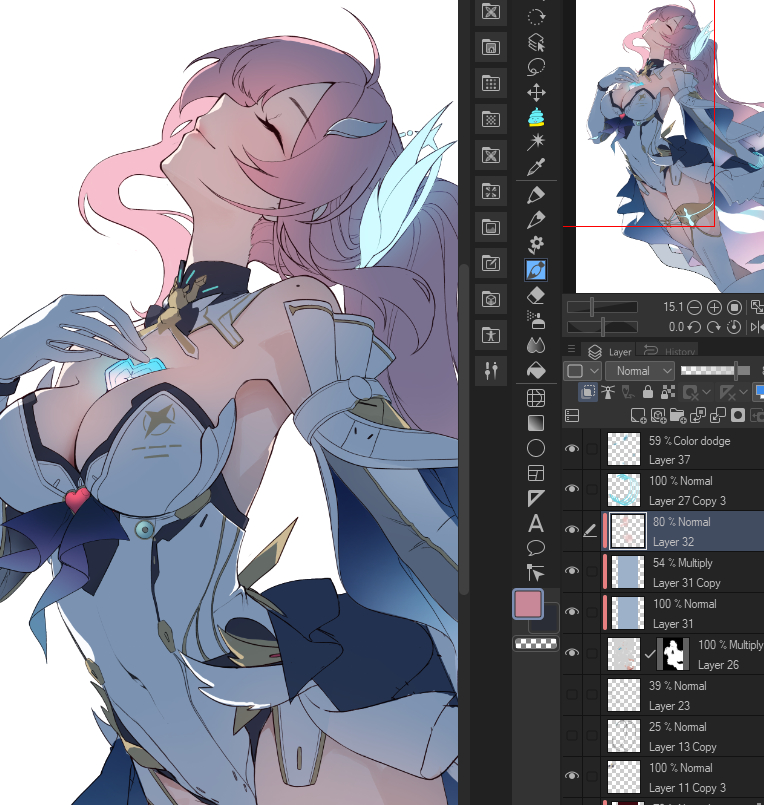Click the Navigator zoom in button
This screenshot has height=805, width=764.
click(714, 307)
